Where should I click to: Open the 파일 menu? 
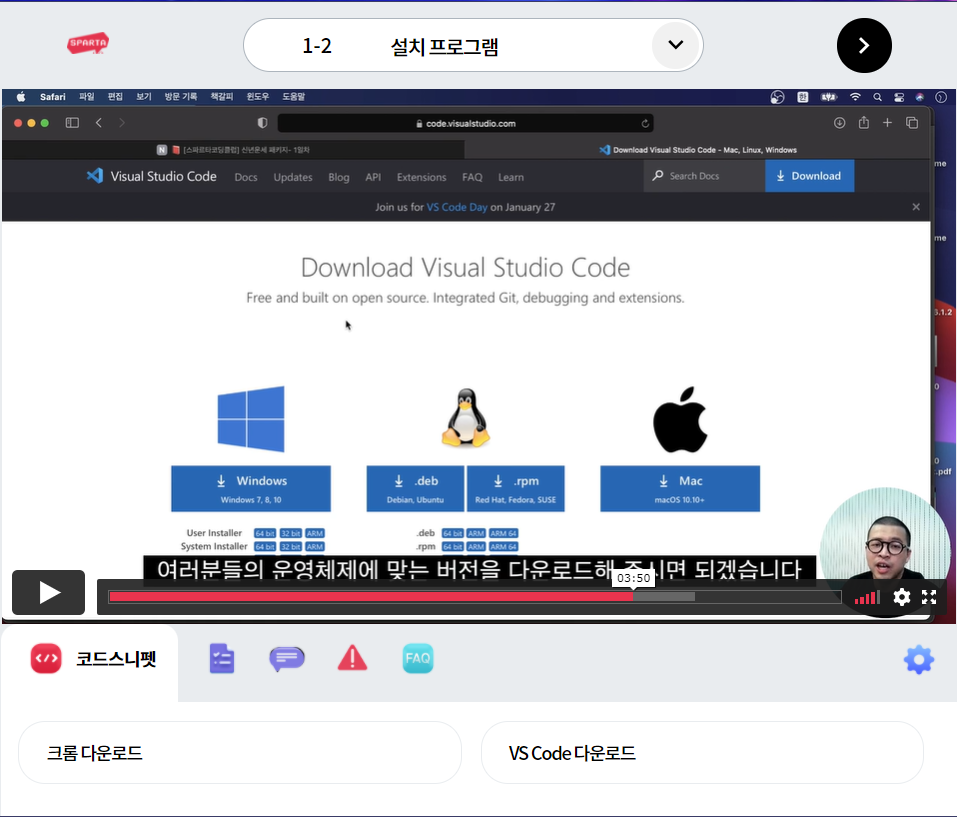click(x=87, y=96)
